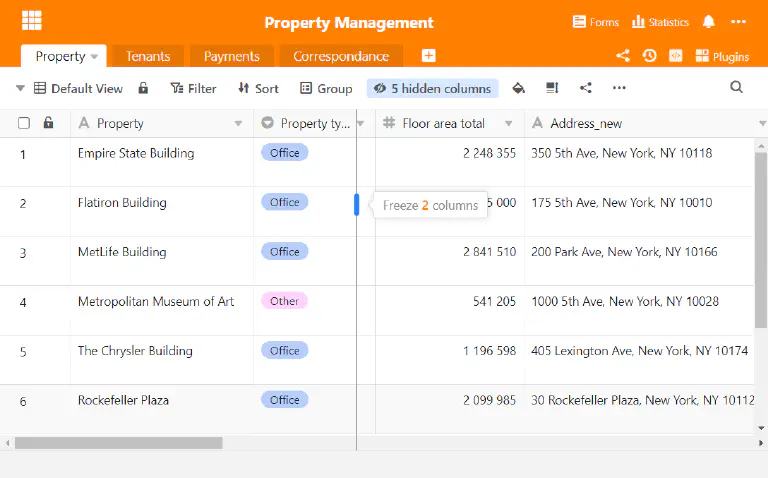Open the Statistics link

[x=660, y=22]
